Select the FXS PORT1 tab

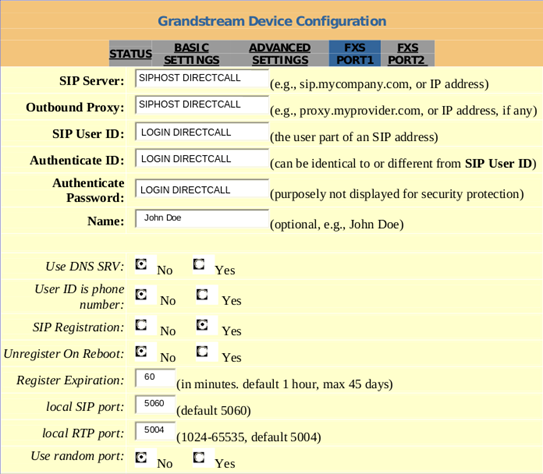pos(355,54)
